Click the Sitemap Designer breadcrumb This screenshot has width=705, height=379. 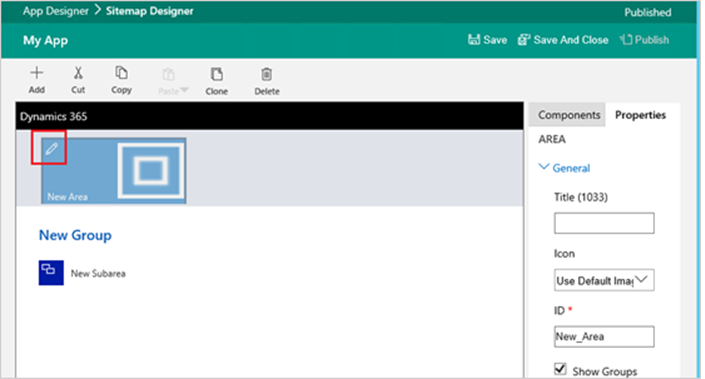[149, 11]
